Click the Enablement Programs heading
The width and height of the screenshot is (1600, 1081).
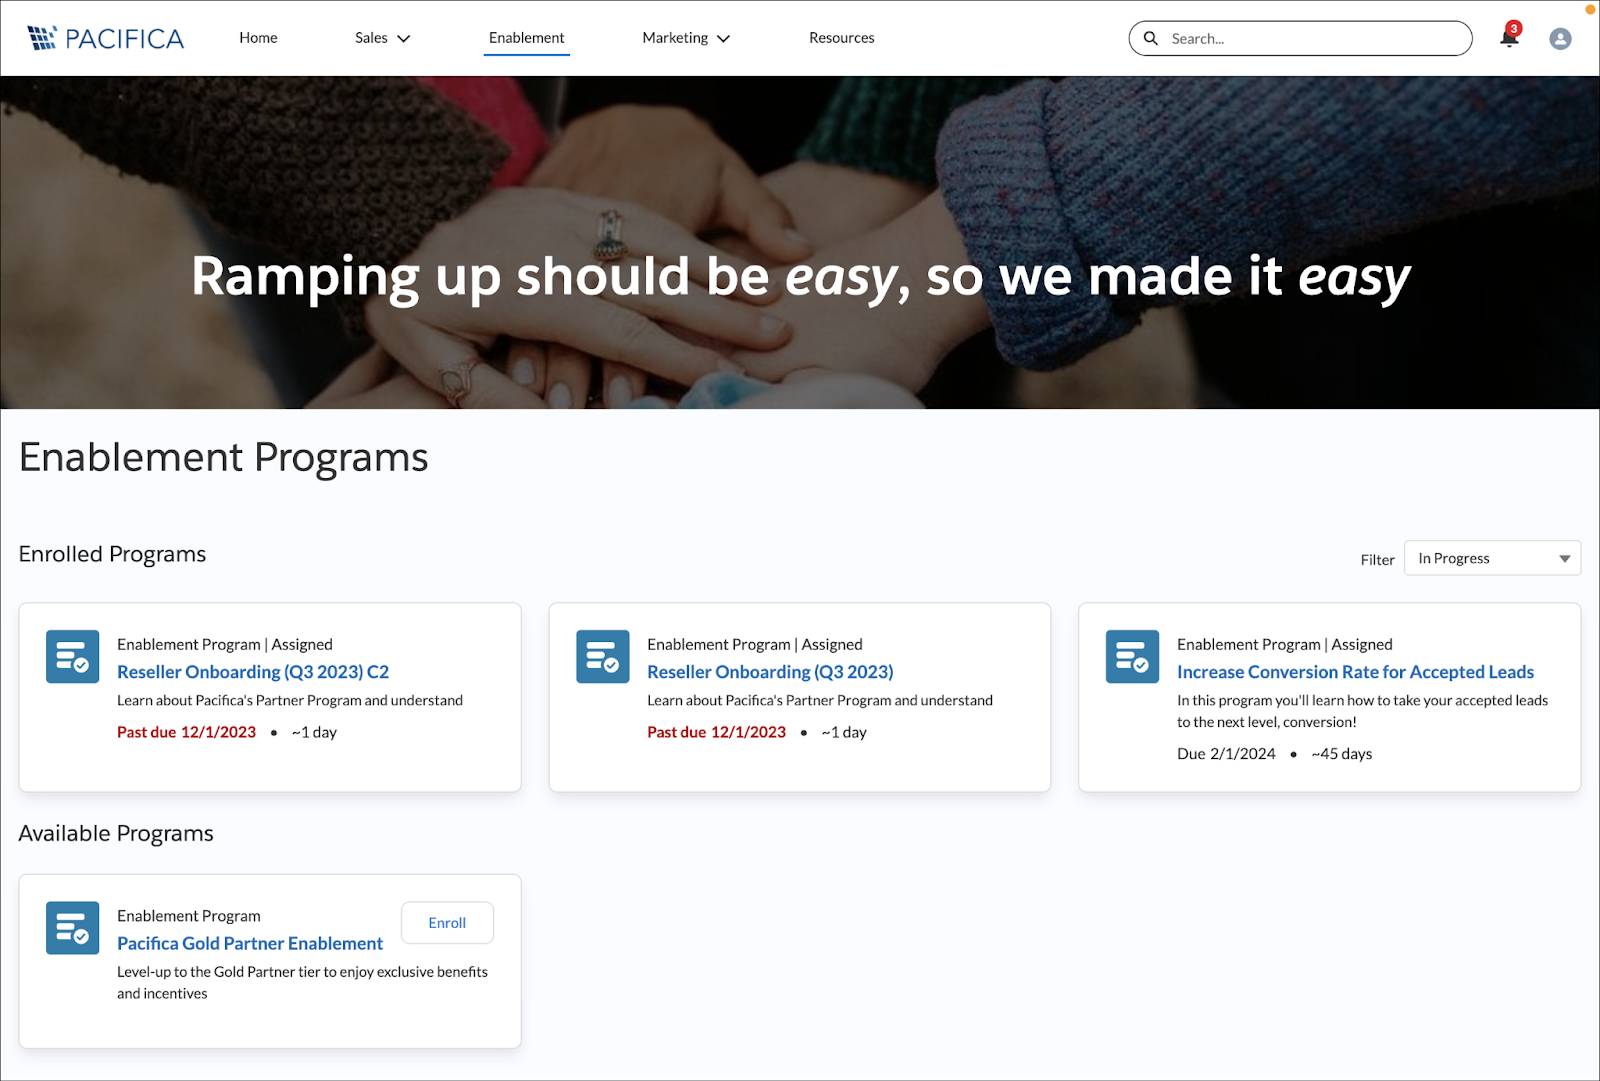(x=223, y=458)
